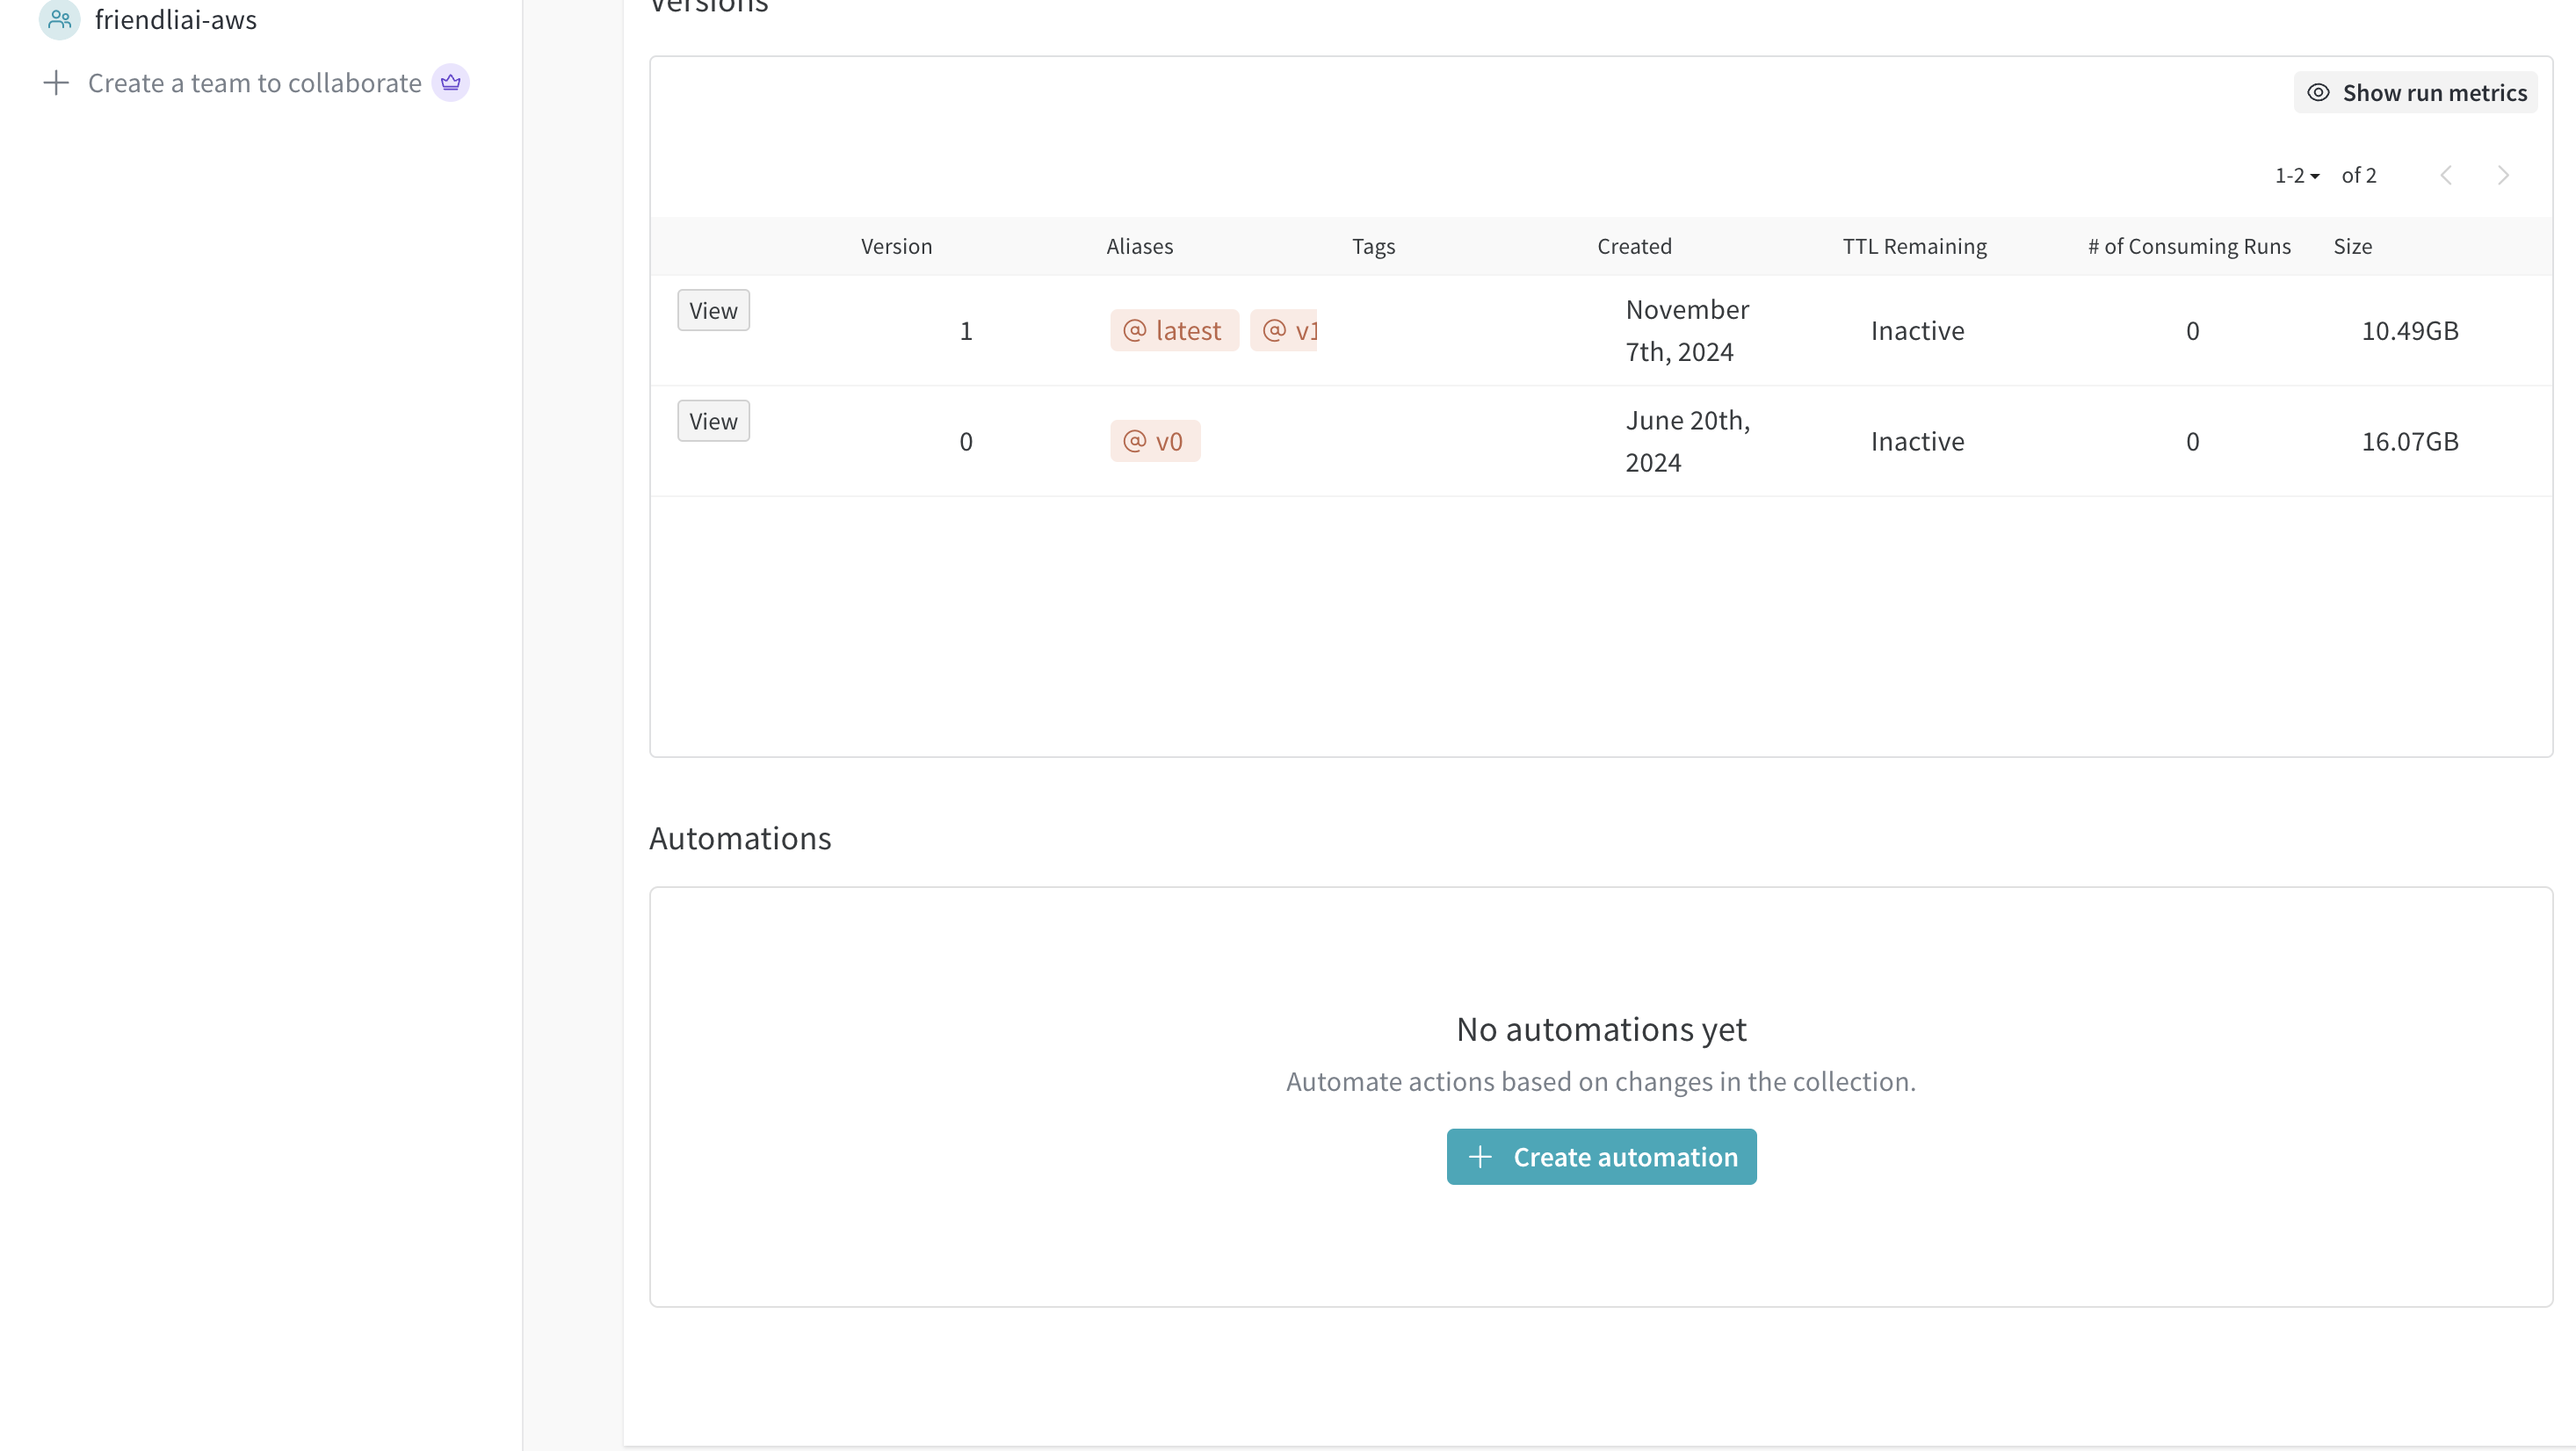The width and height of the screenshot is (2576, 1451).
Task: Go to previous page using left chevron
Action: pyautogui.click(x=2447, y=175)
